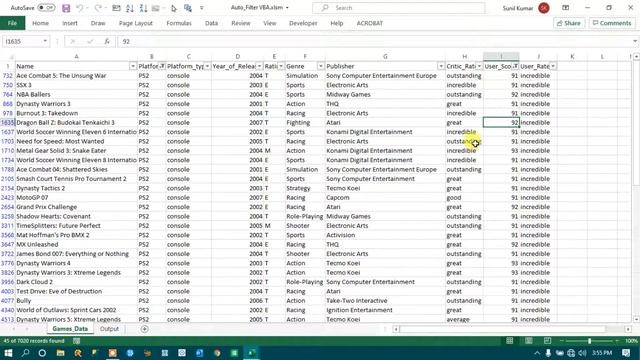Open File Explorer from the taskbar
Viewport: 640px width, 360px height.
(60, 353)
